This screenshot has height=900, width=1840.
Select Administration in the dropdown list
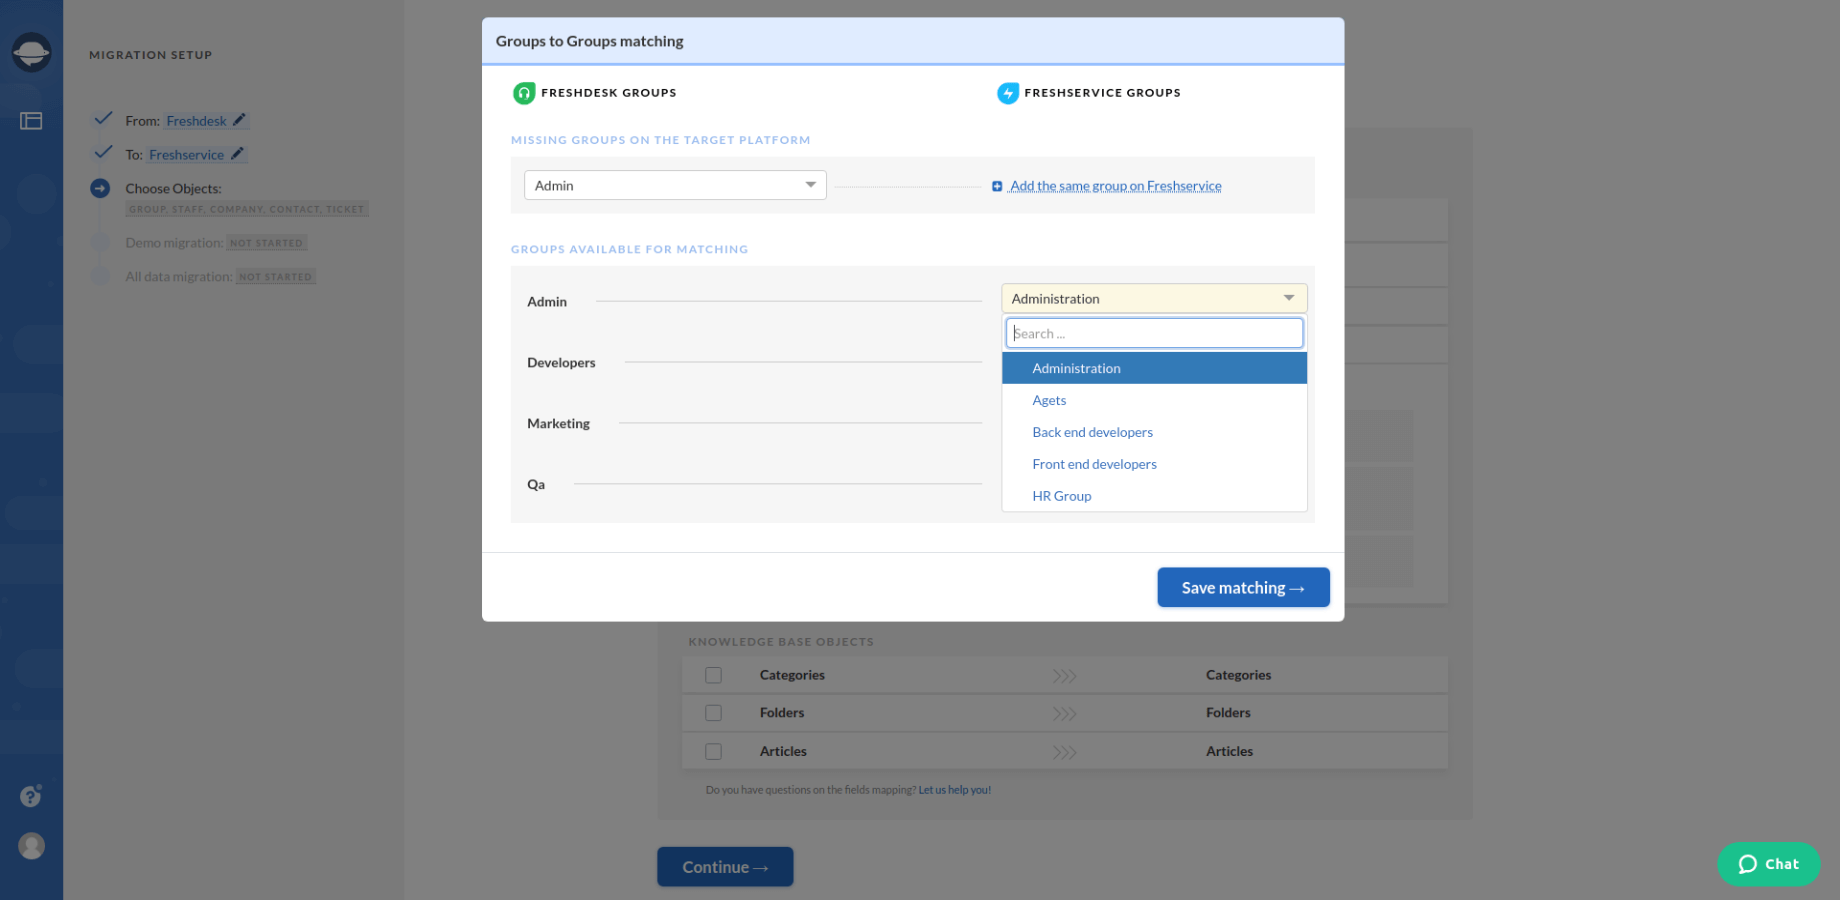[x=1154, y=368]
